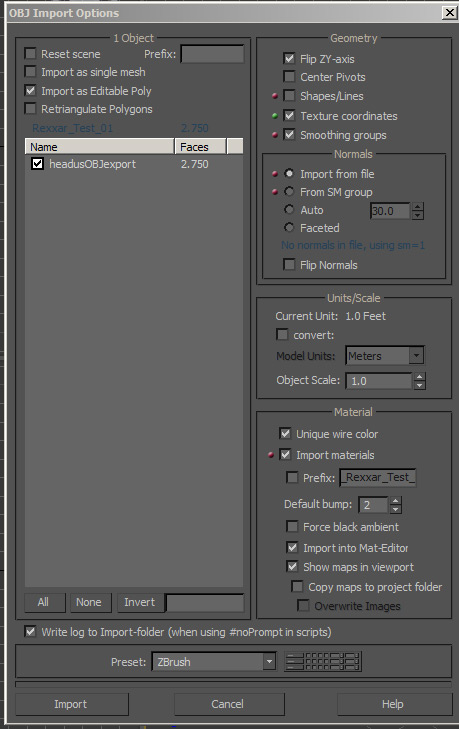The height and width of the screenshot is (729, 459).
Task: Click the All selection button
Action: coord(44,602)
